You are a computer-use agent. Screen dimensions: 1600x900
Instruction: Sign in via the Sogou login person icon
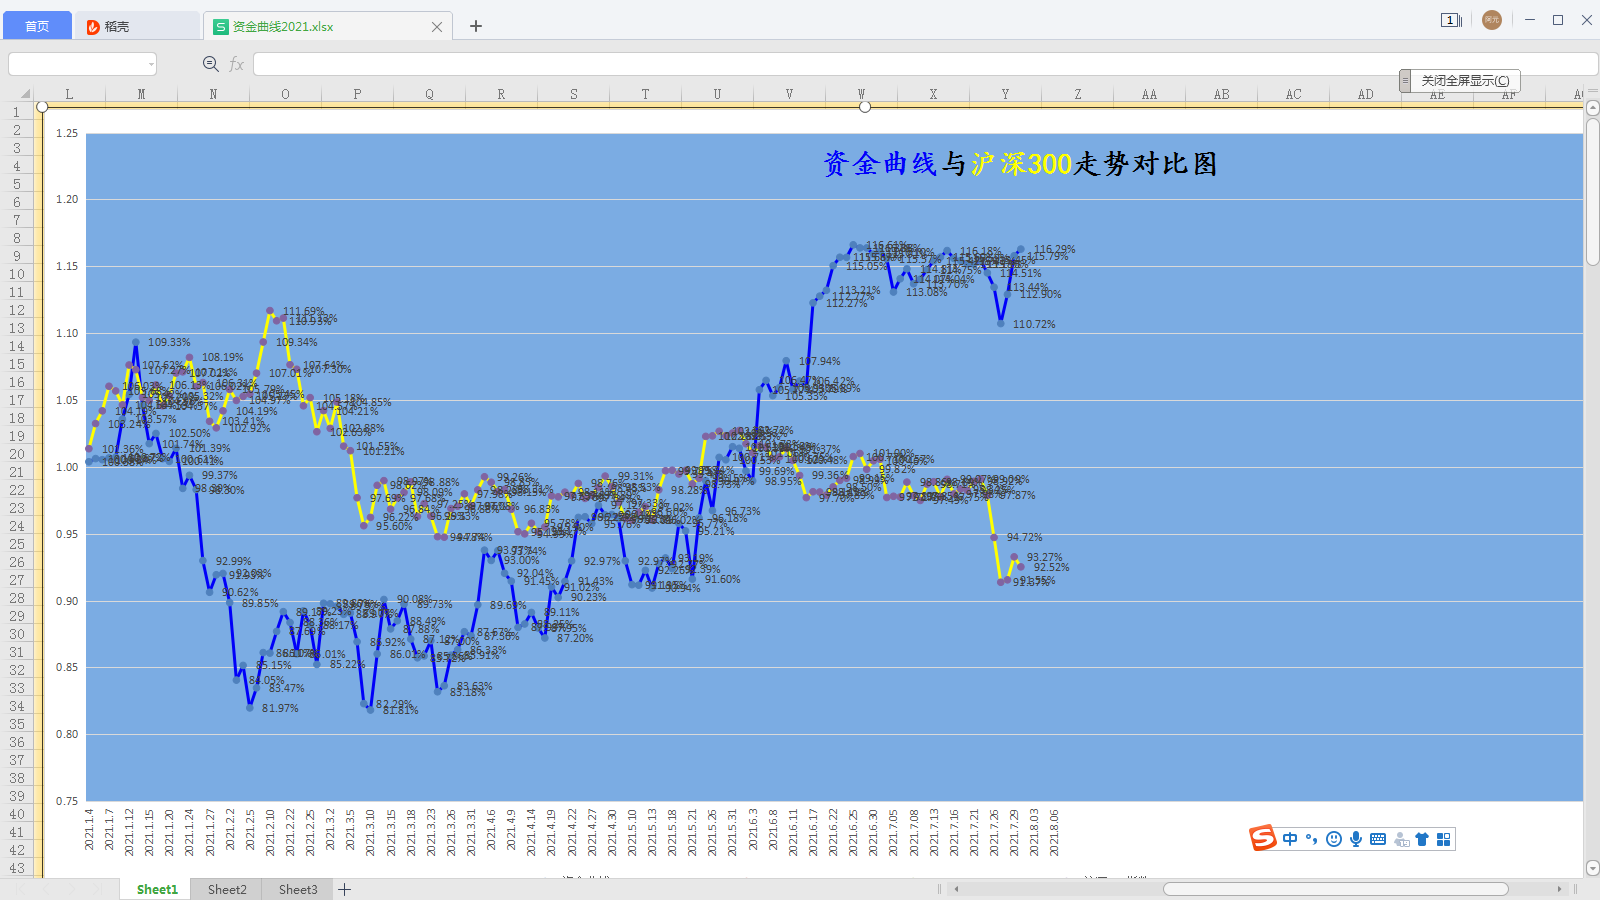[1401, 839]
